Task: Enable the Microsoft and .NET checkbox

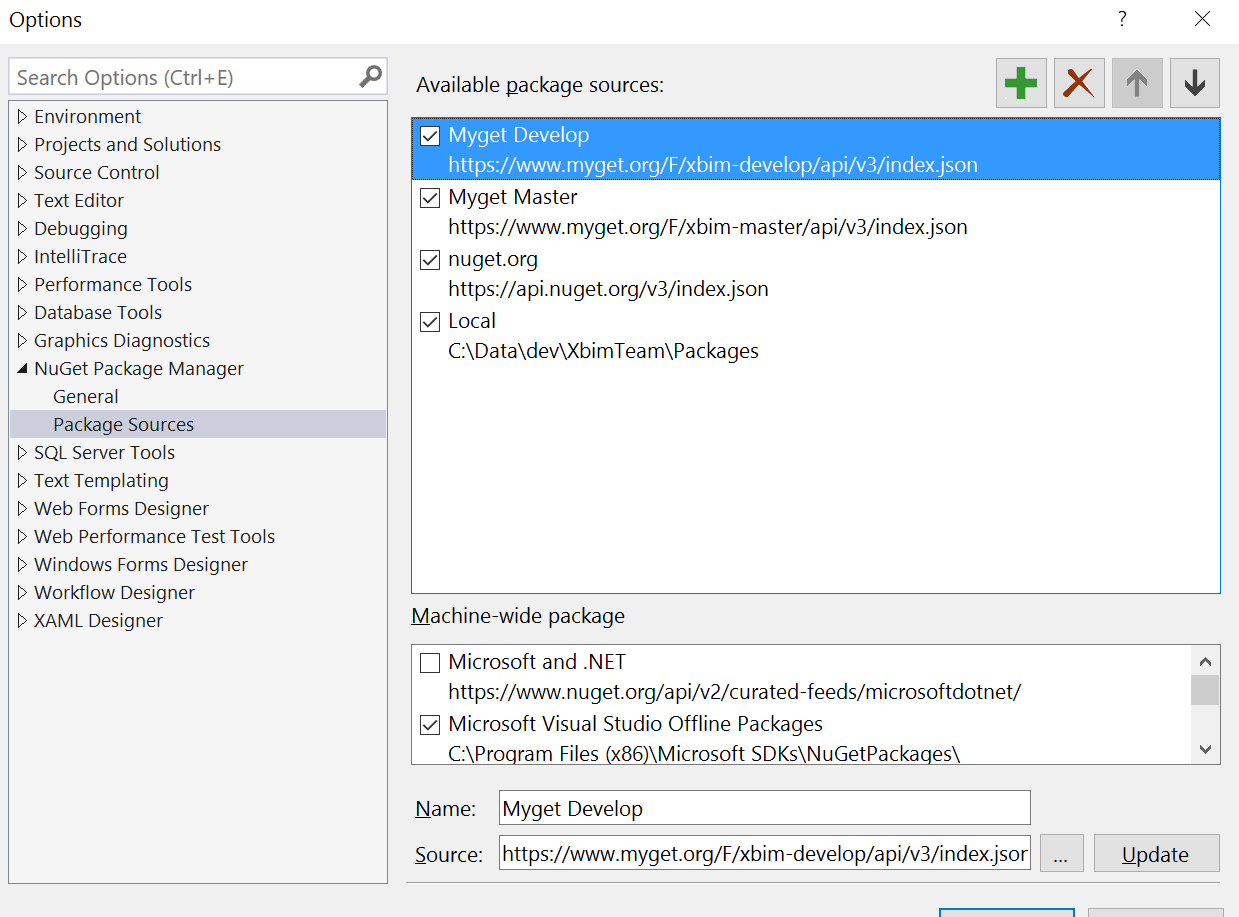Action: (430, 663)
